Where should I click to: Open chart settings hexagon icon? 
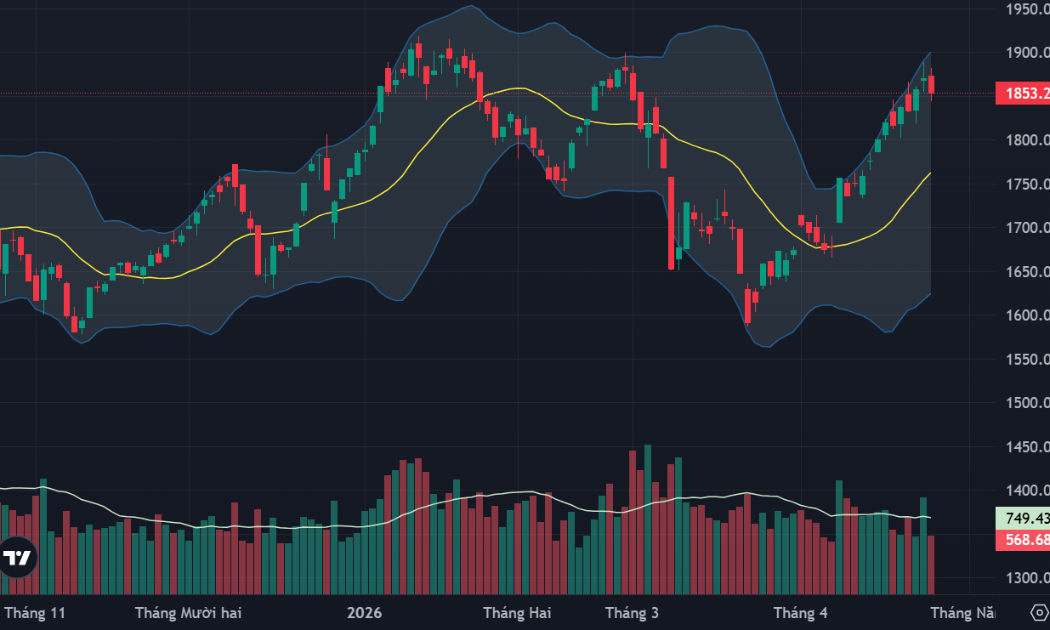1038,611
